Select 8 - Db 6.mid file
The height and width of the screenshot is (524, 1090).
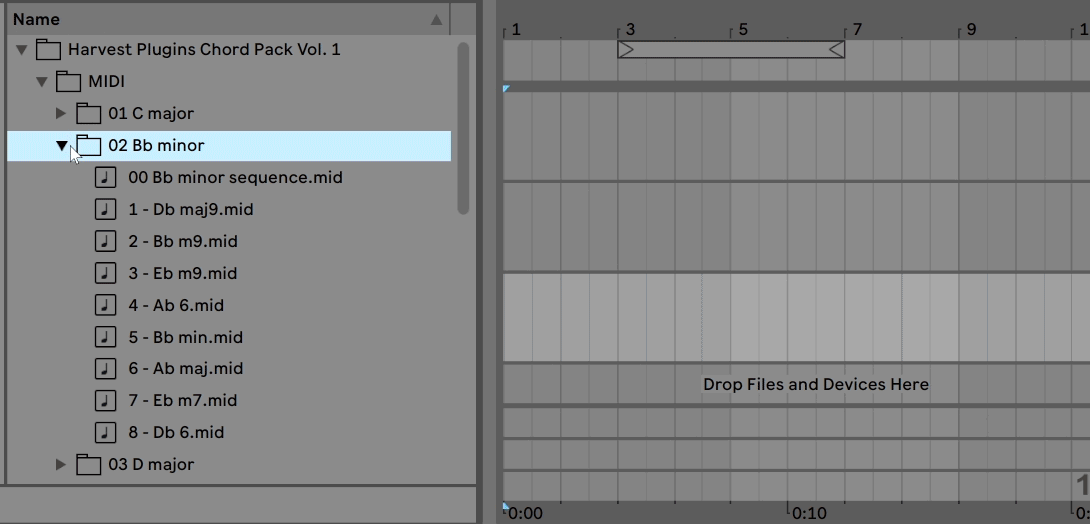(176, 432)
